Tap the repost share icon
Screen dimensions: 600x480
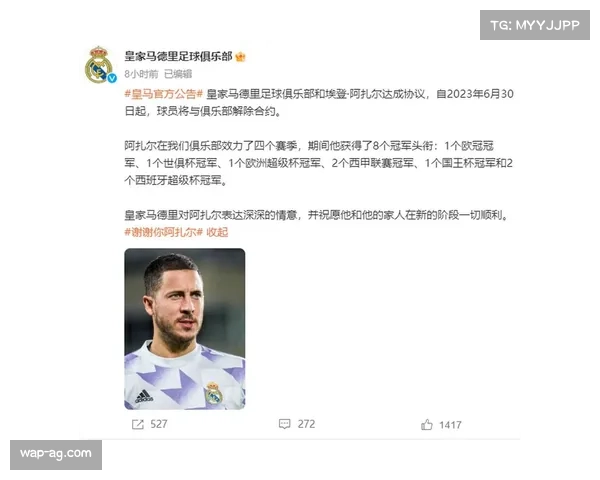coord(137,424)
